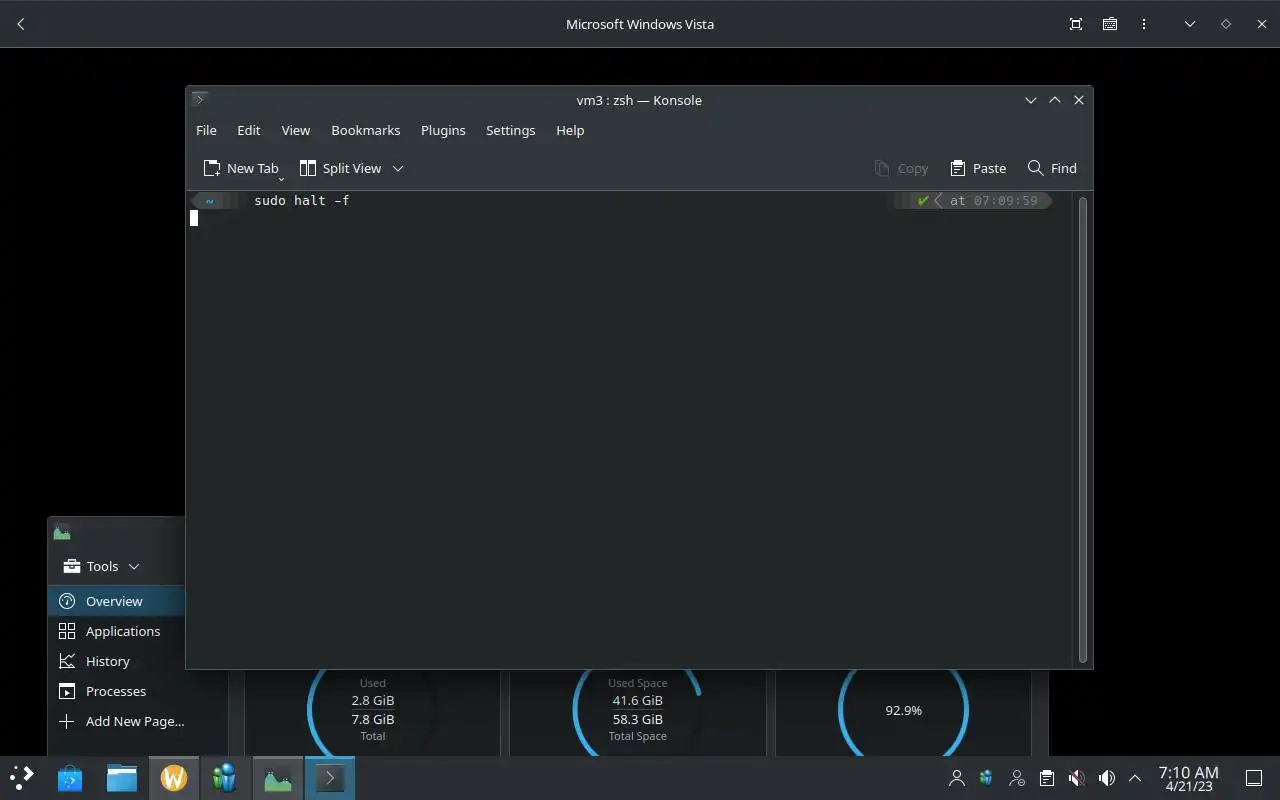This screenshot has height=800, width=1280.
Task: Click the blue figures app icon in taskbar
Action: pos(225,777)
